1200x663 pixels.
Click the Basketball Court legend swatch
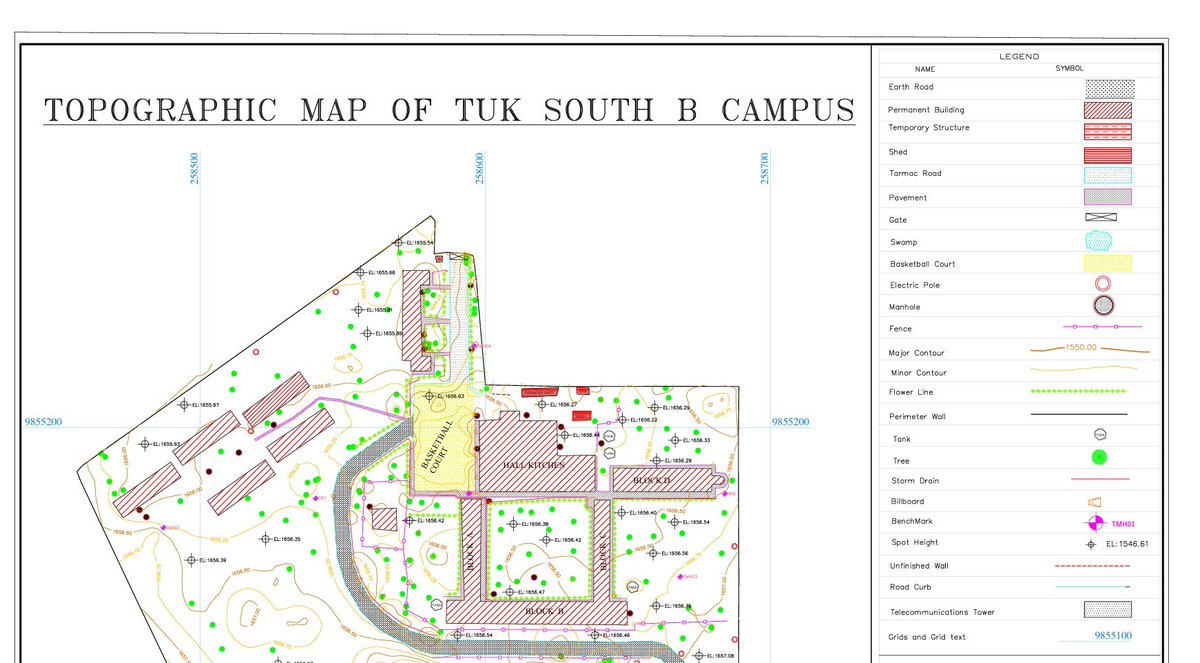pyautogui.click(x=1109, y=263)
